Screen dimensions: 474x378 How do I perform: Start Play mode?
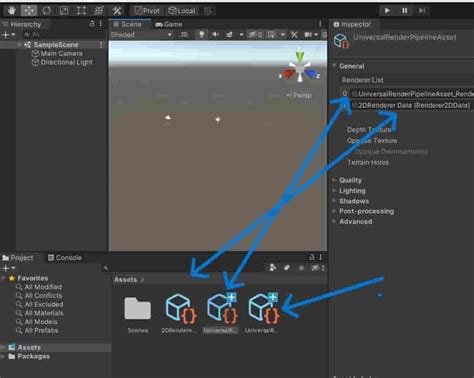[x=387, y=11]
